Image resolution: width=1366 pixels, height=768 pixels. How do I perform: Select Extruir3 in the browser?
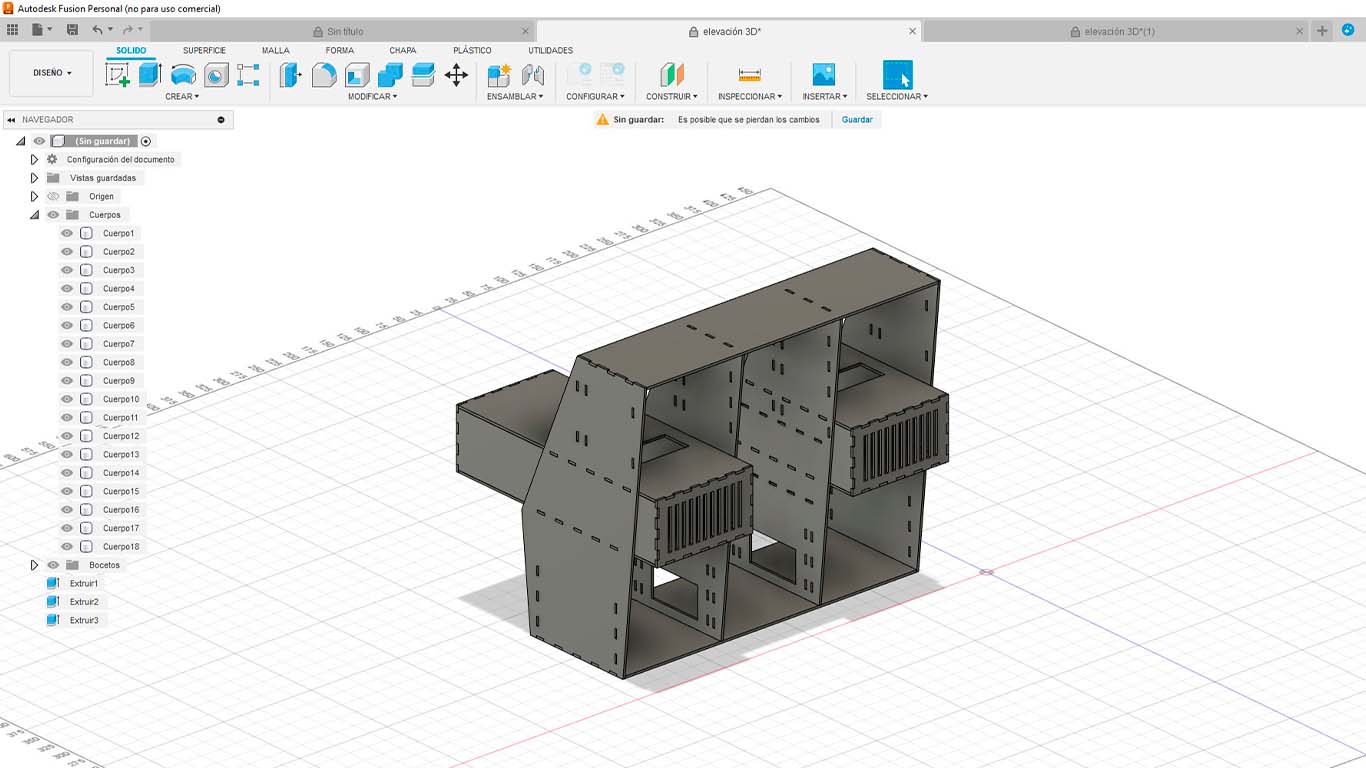click(84, 621)
